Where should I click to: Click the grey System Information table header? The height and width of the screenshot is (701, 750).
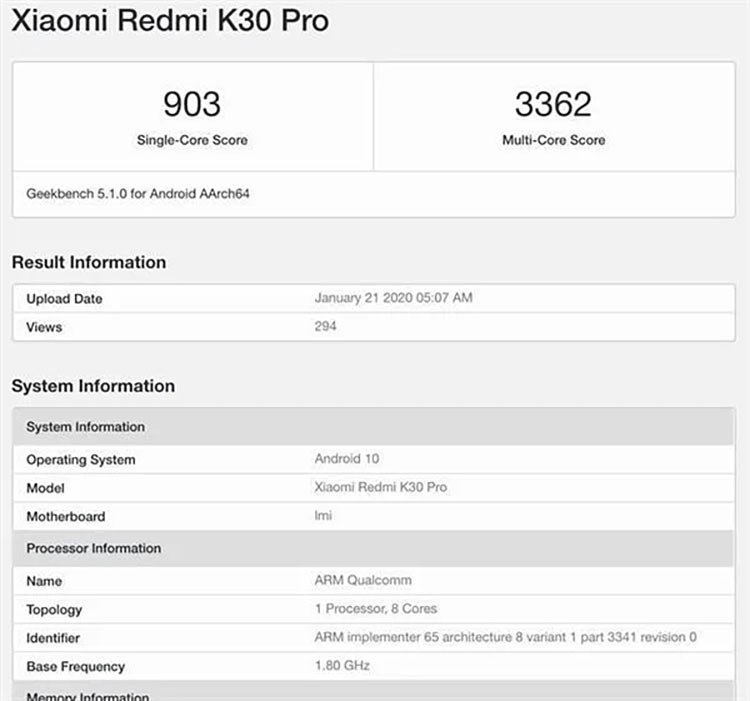[x=374, y=427]
